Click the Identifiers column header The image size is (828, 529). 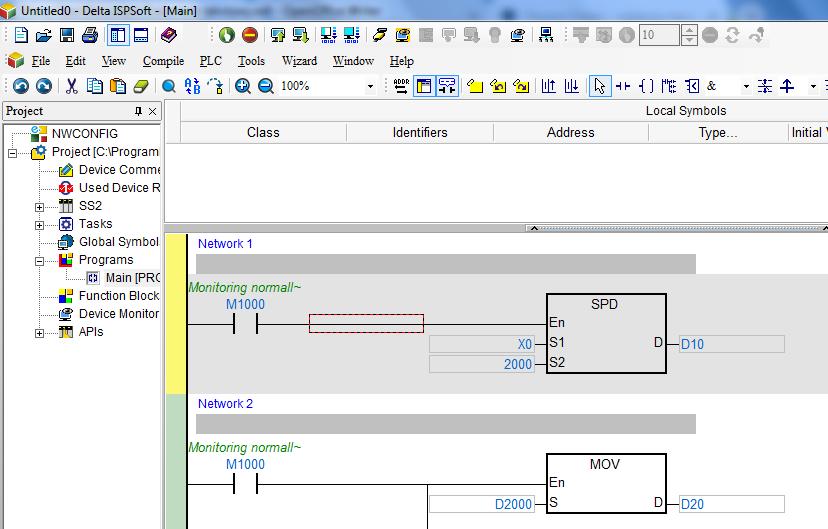420,132
